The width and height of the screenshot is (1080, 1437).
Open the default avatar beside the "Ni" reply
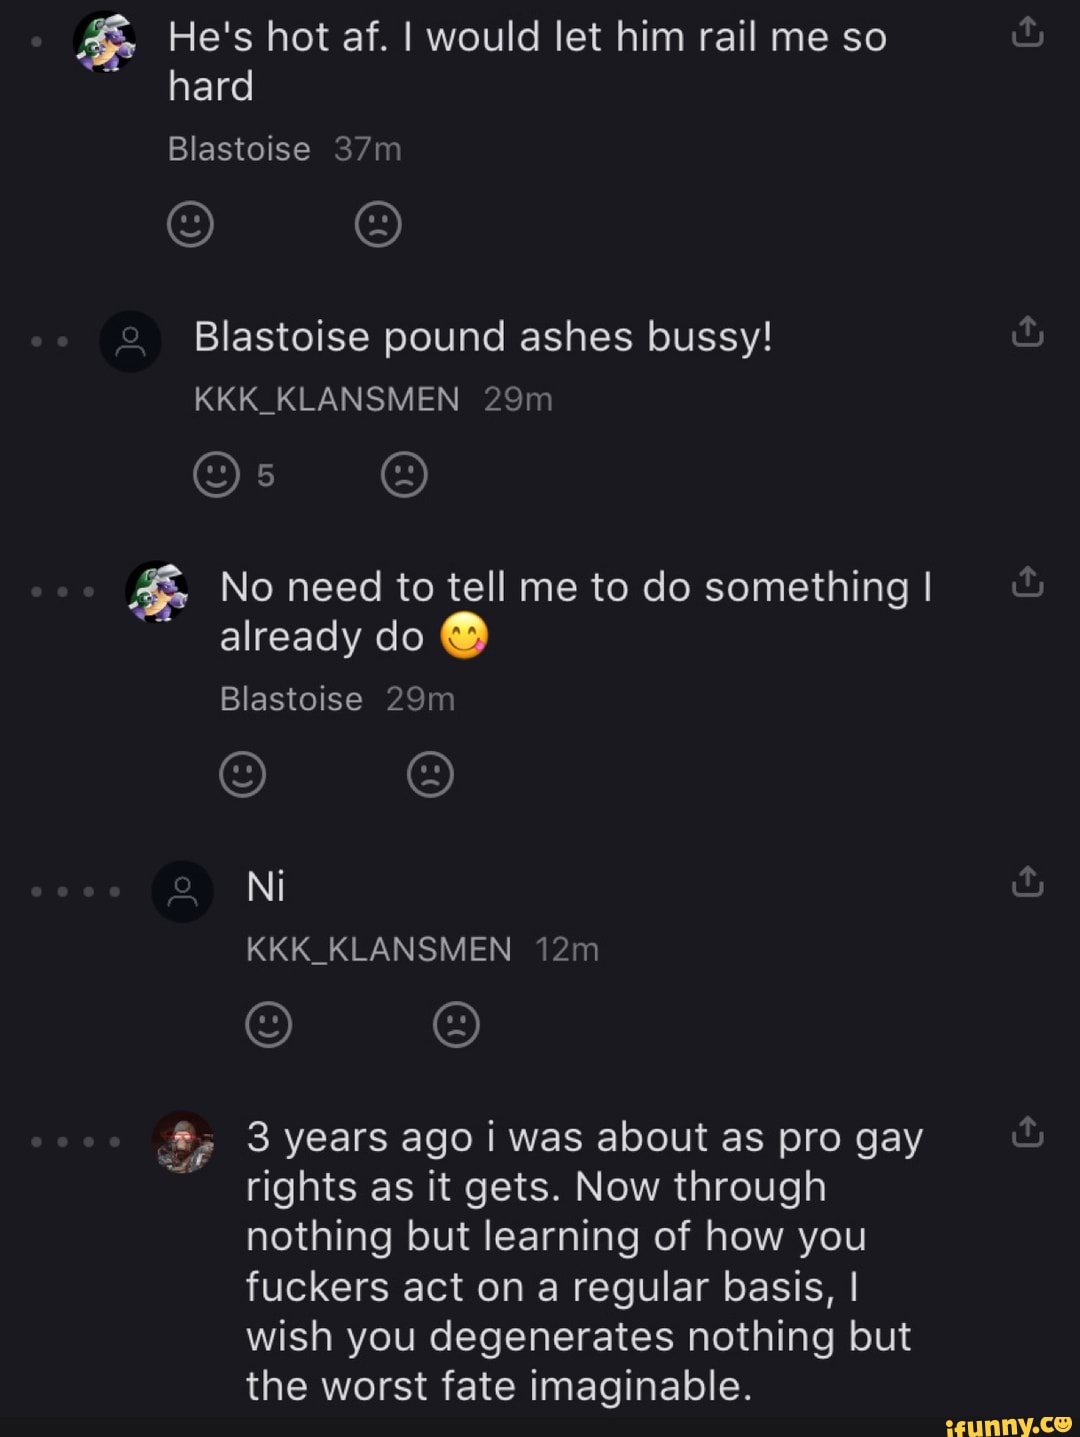(182, 891)
